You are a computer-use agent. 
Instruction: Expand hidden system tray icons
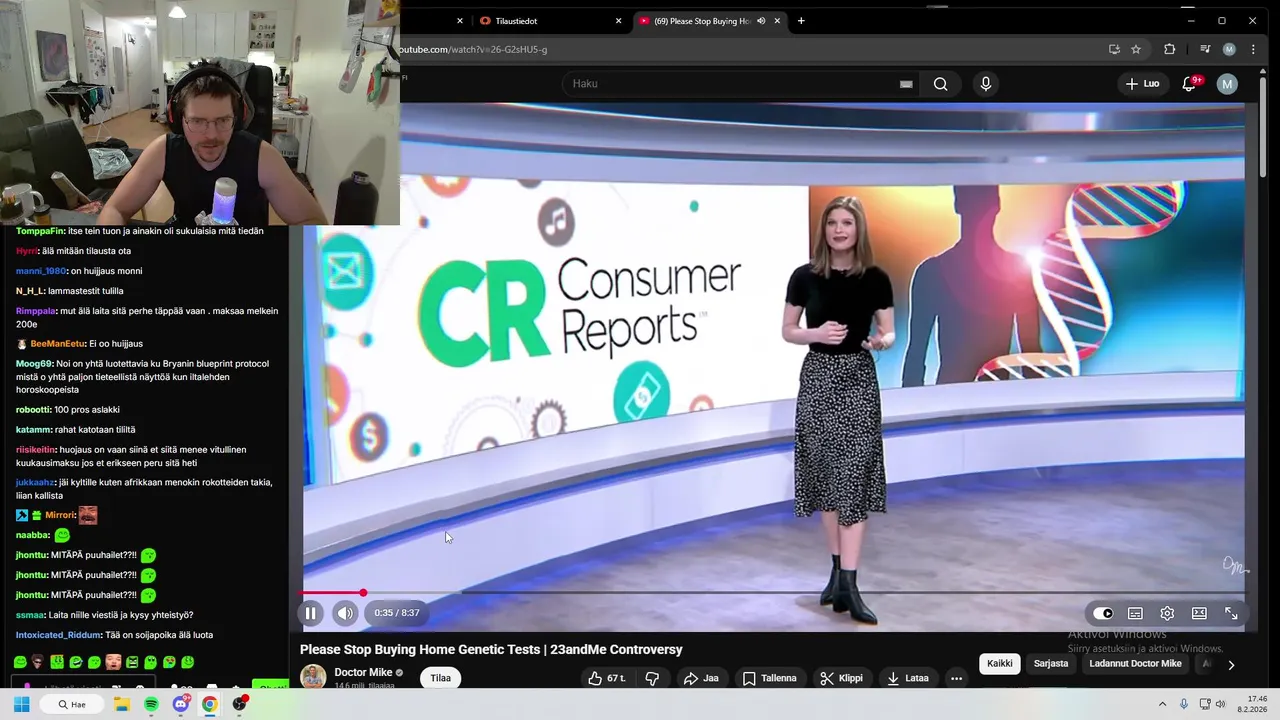1162,704
